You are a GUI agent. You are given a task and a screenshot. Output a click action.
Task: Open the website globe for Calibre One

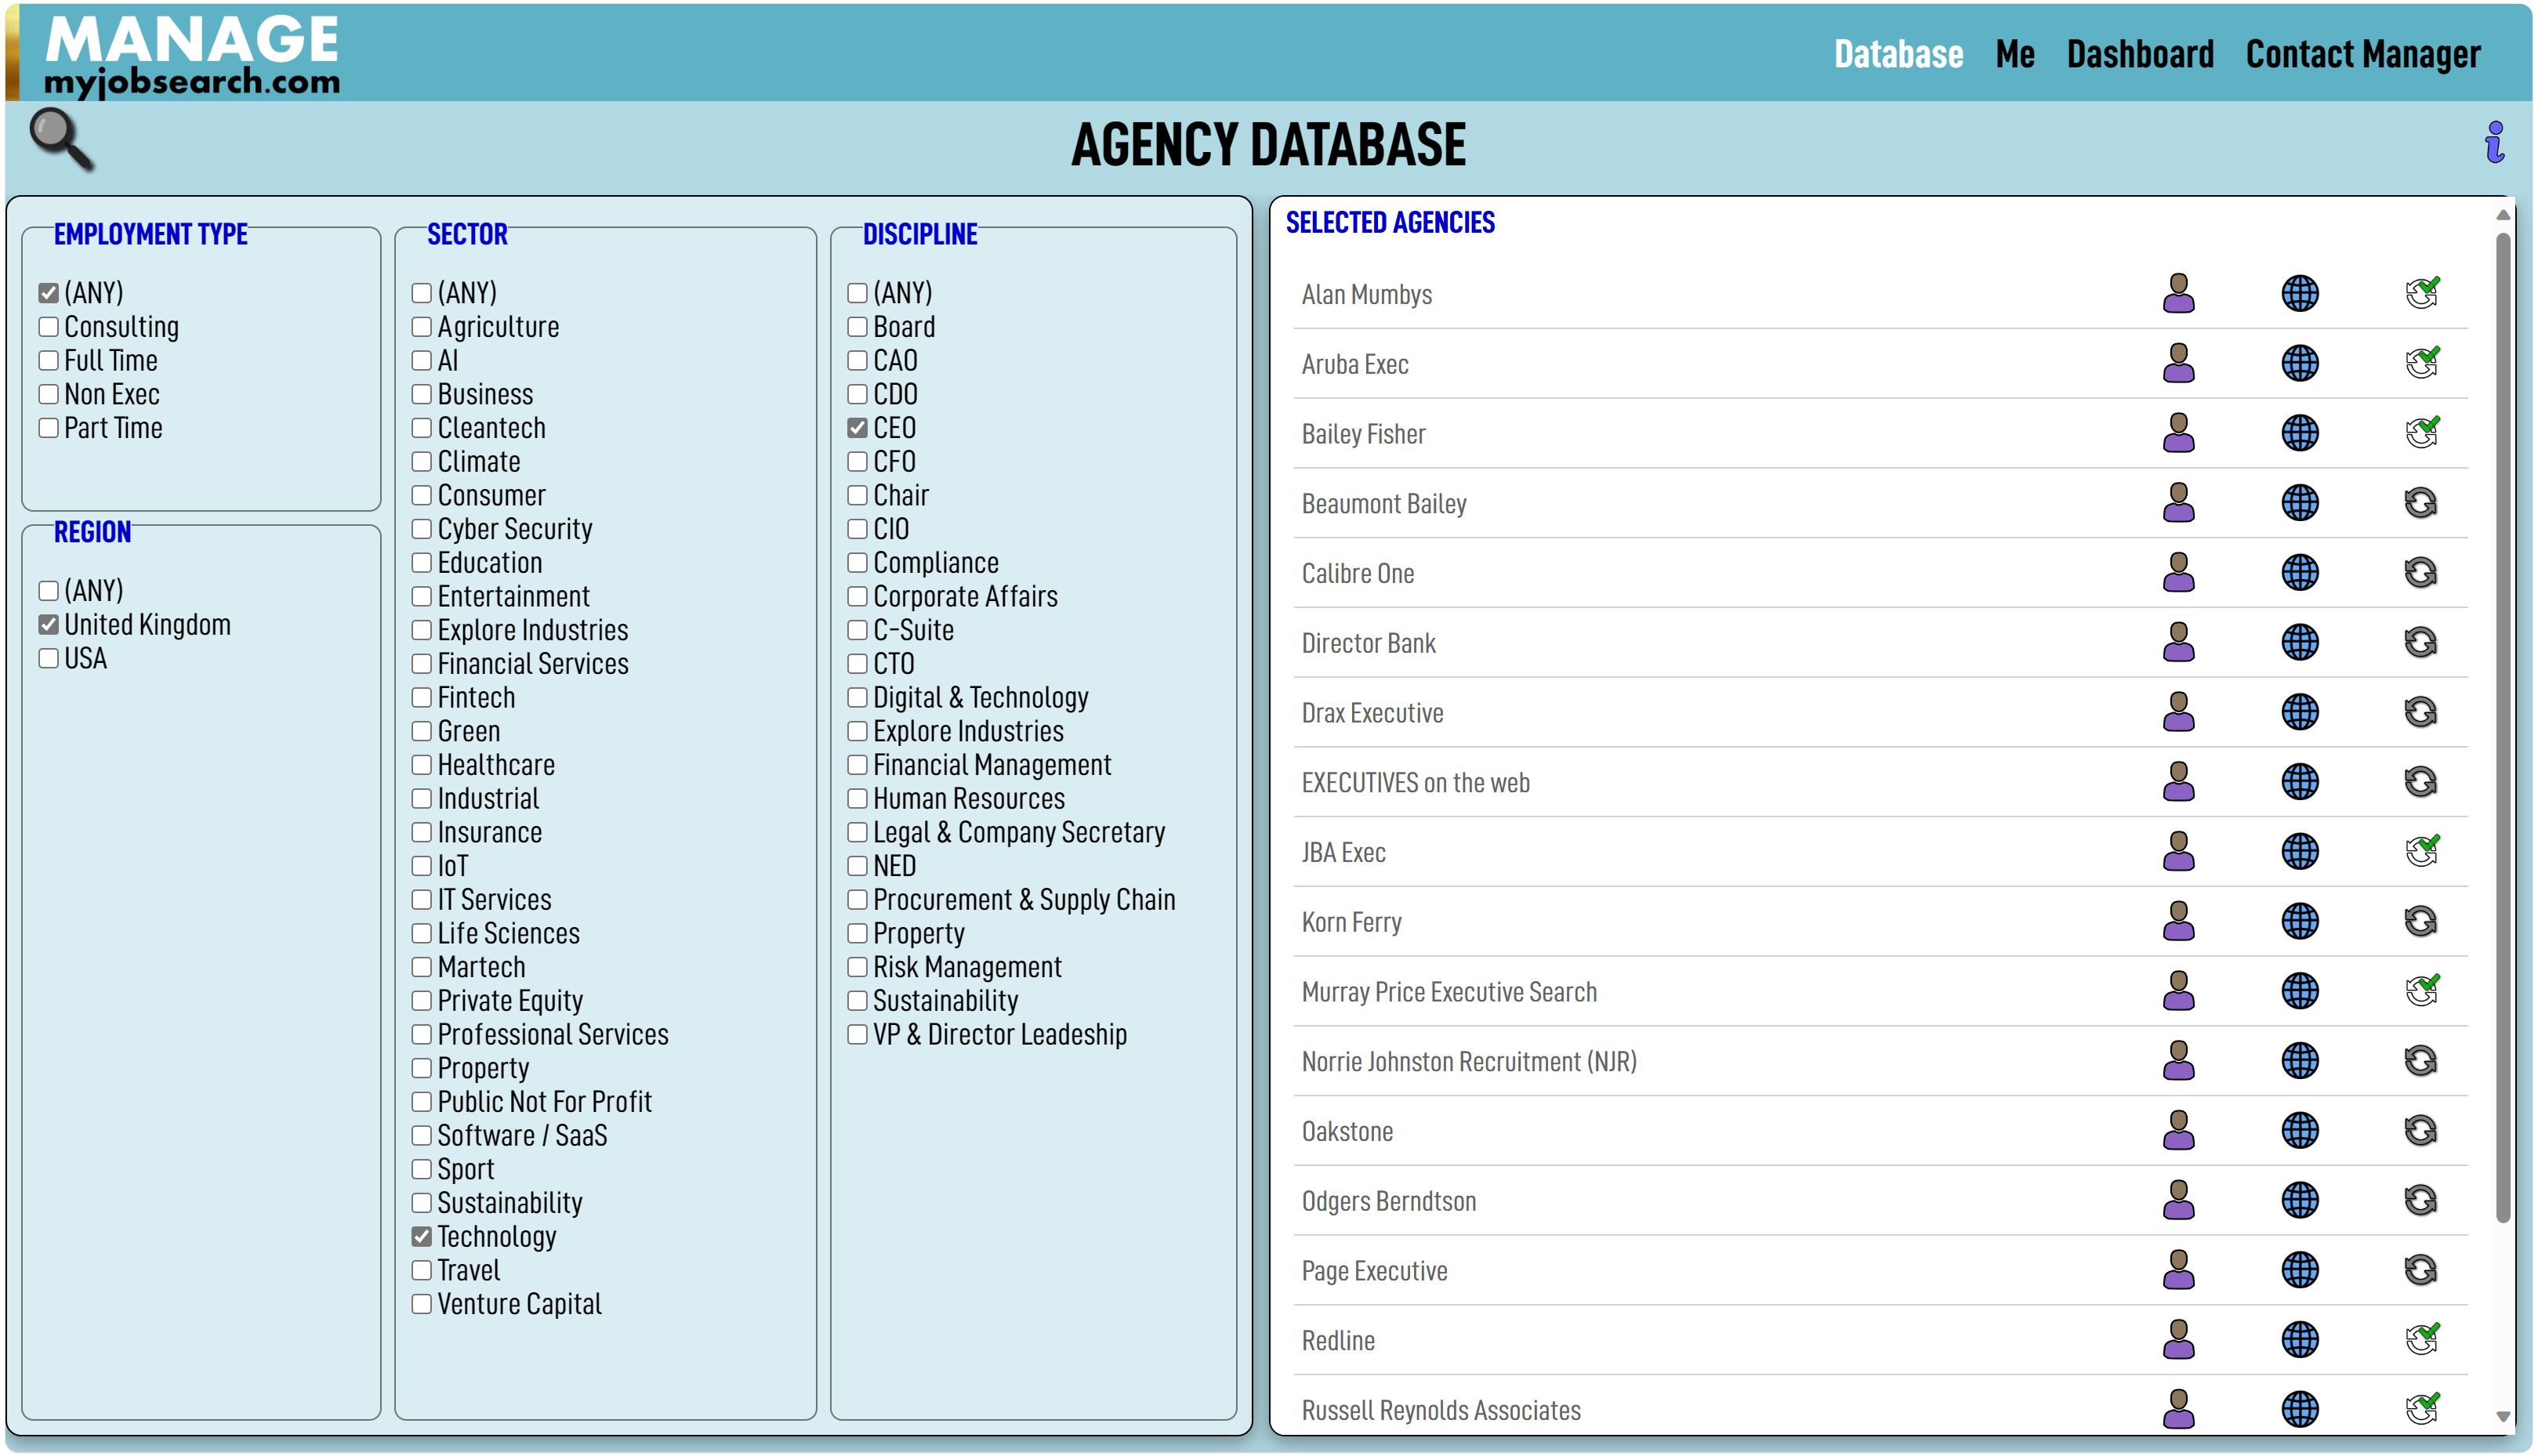2299,573
